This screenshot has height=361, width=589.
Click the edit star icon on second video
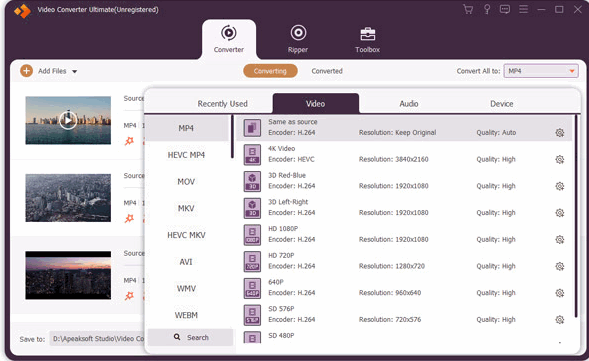(129, 218)
